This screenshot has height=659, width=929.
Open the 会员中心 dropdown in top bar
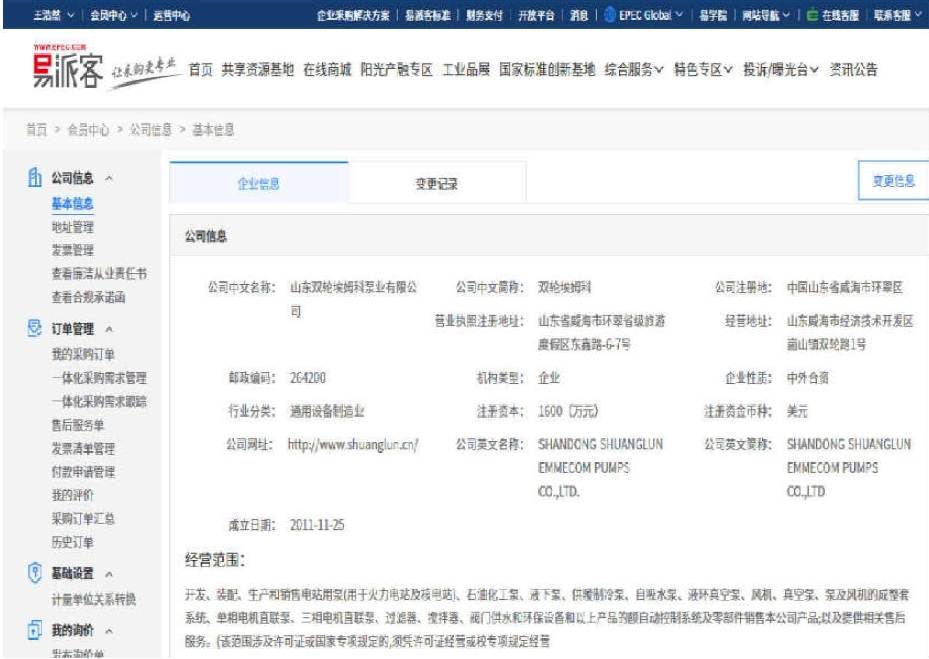click(x=114, y=15)
